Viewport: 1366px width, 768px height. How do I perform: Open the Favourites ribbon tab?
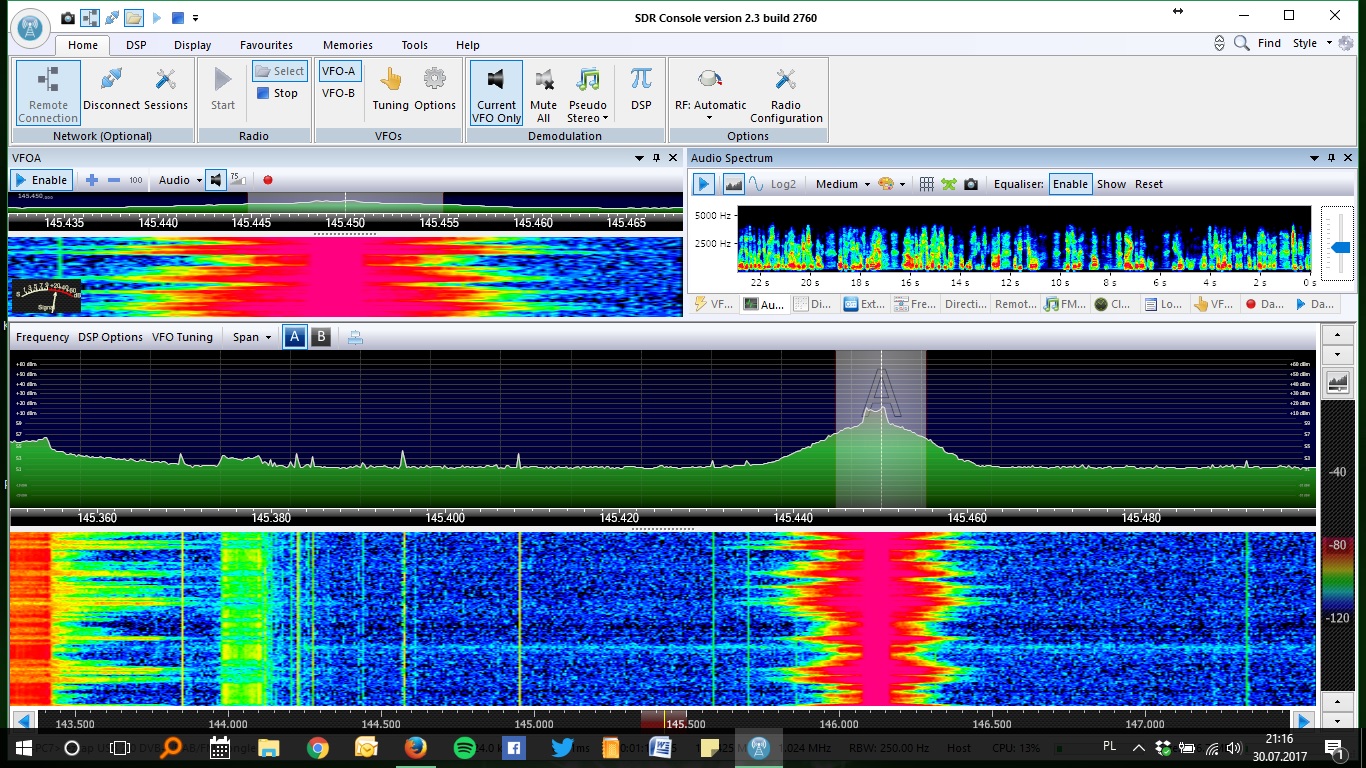(266, 45)
